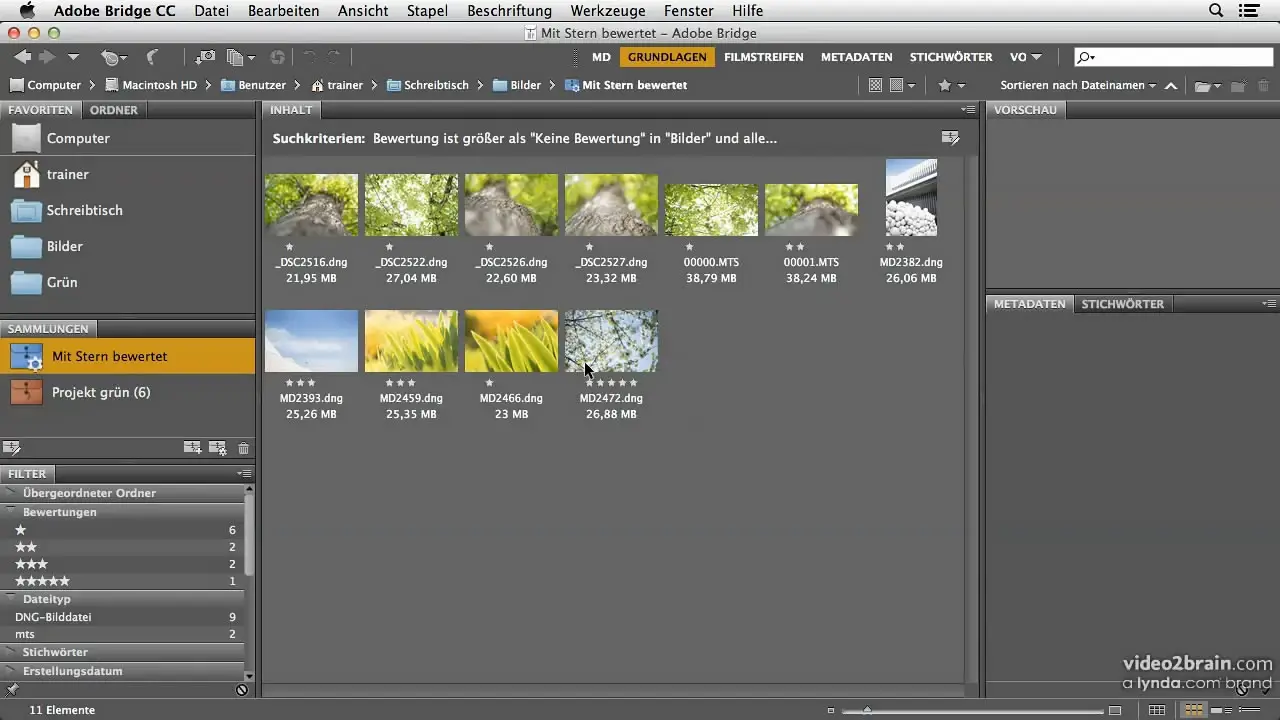The image size is (1280, 720).
Task: Go back with the left arrow button
Action: click(x=22, y=57)
